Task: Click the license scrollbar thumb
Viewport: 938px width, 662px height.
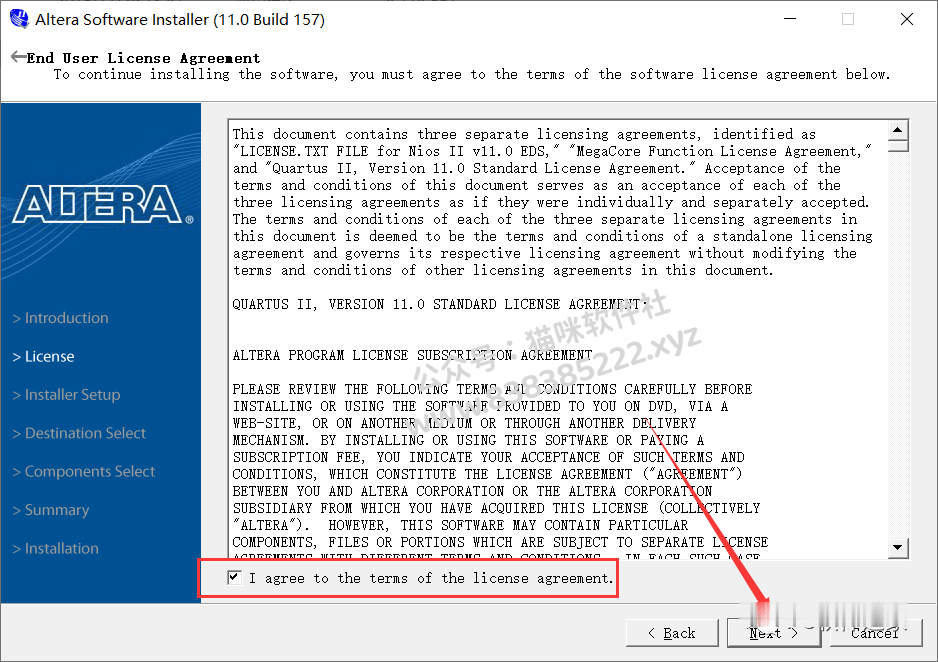Action: point(897,146)
